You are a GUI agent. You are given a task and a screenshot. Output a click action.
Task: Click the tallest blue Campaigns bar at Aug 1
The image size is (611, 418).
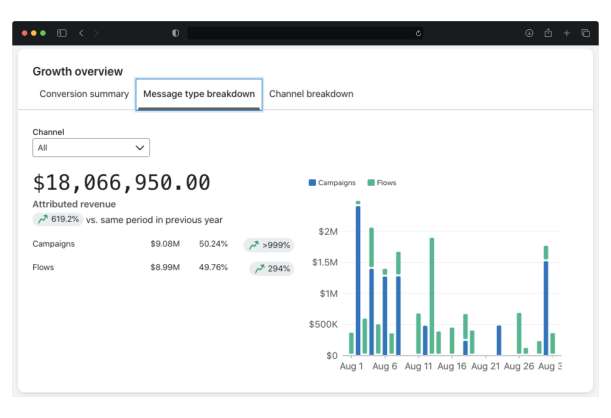(x=358, y=280)
